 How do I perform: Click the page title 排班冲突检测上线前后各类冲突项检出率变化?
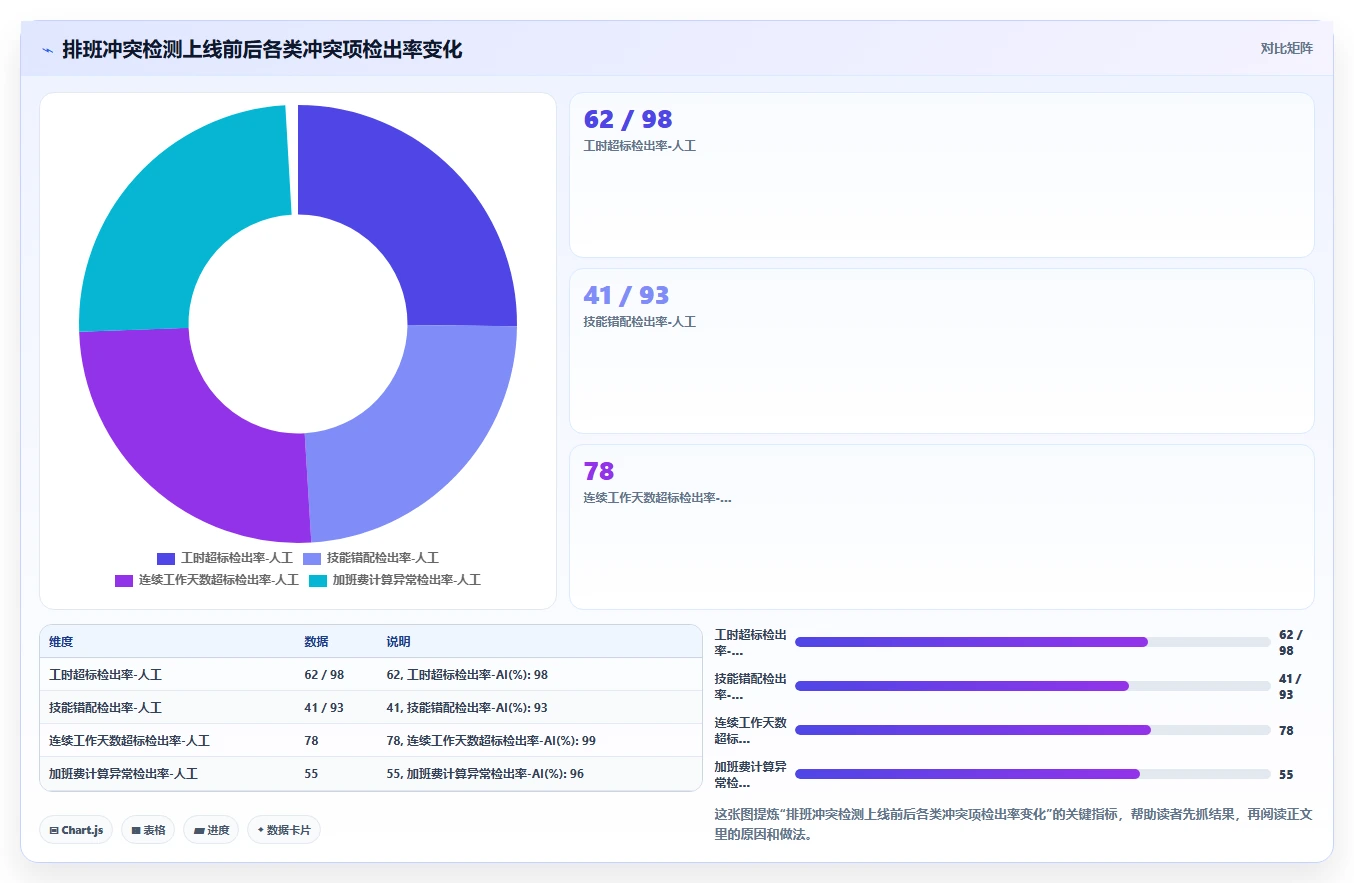pyautogui.click(x=262, y=50)
